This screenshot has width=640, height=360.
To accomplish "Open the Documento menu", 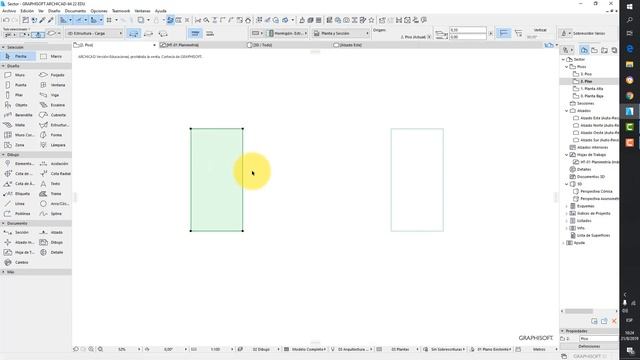I will point(75,11).
